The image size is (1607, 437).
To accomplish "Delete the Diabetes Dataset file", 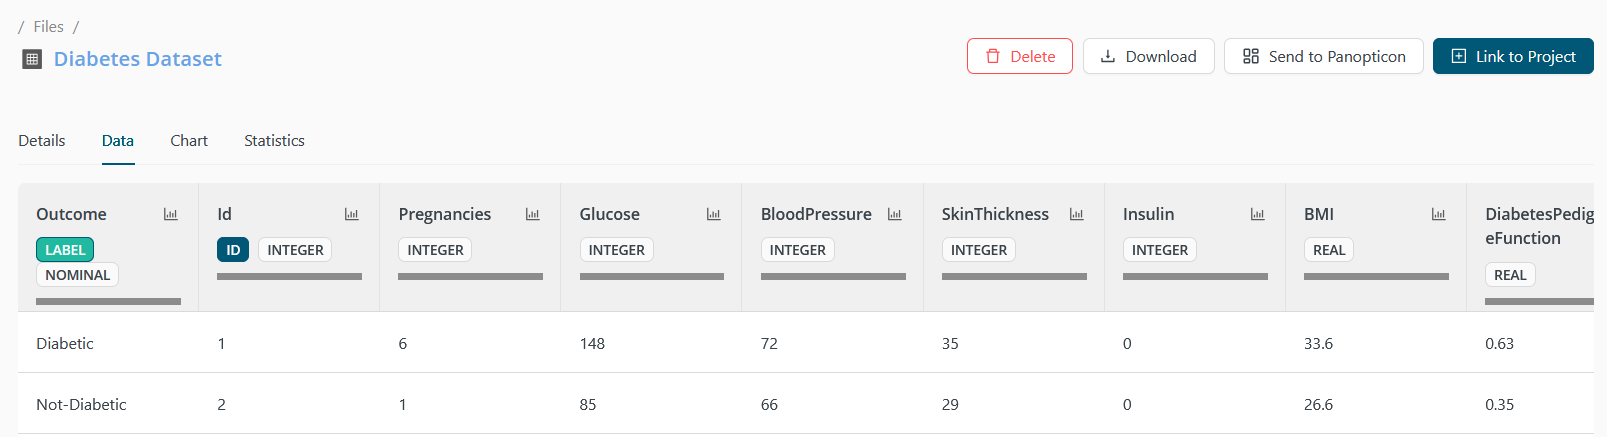I will 1019,56.
